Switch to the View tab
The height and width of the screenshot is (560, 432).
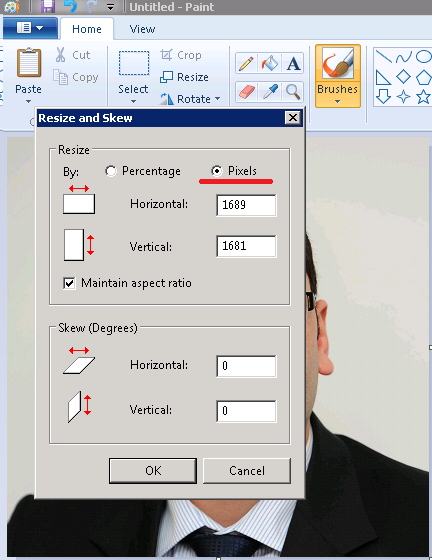coord(142,29)
